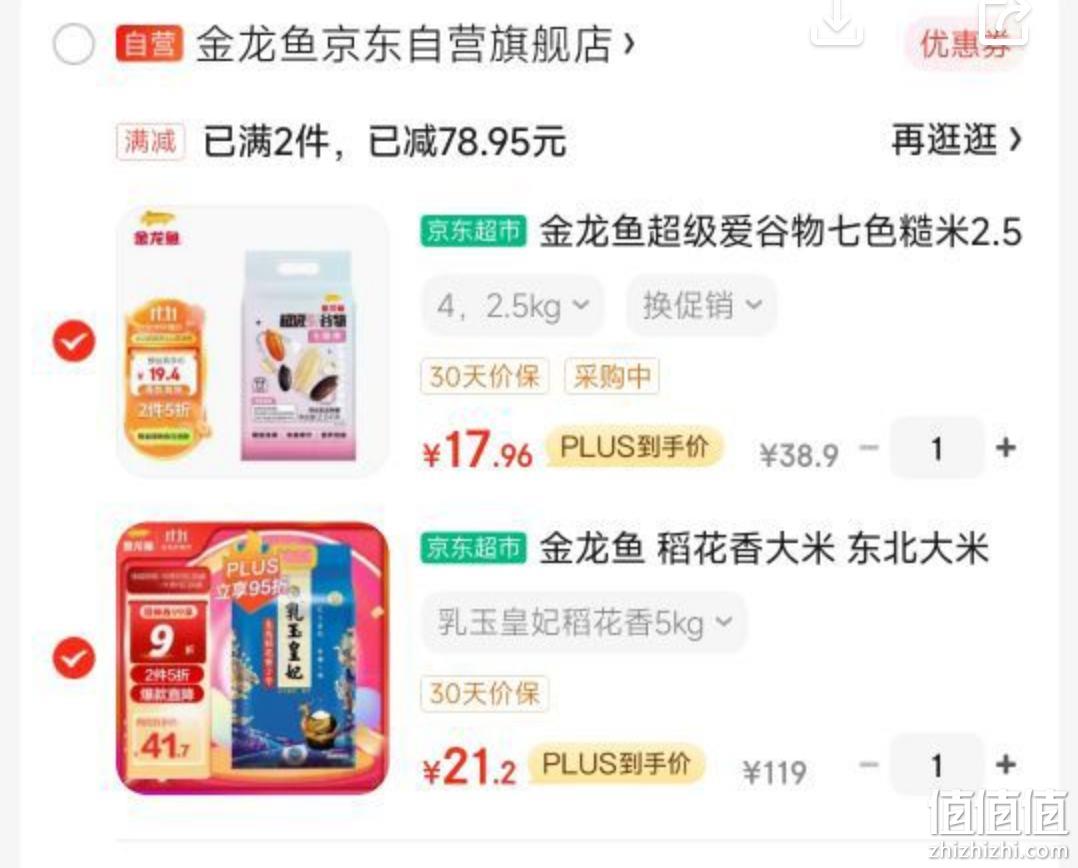Open the 七色糙米 product thumbnail
The height and width of the screenshot is (868, 1078).
click(x=253, y=341)
